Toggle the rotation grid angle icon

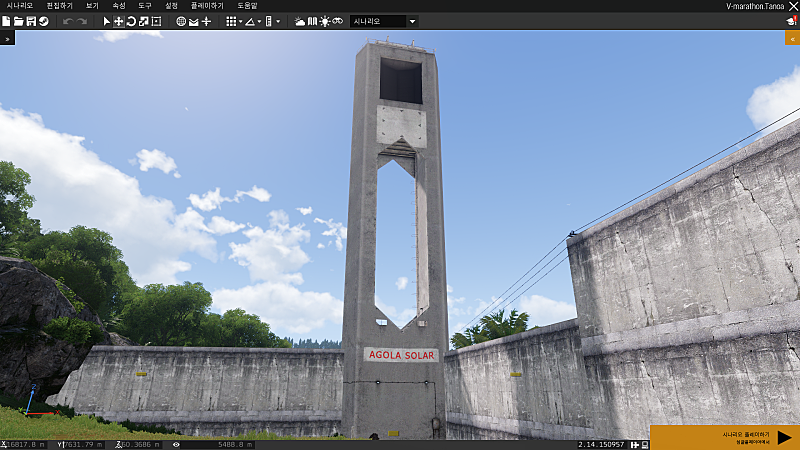click(250, 21)
